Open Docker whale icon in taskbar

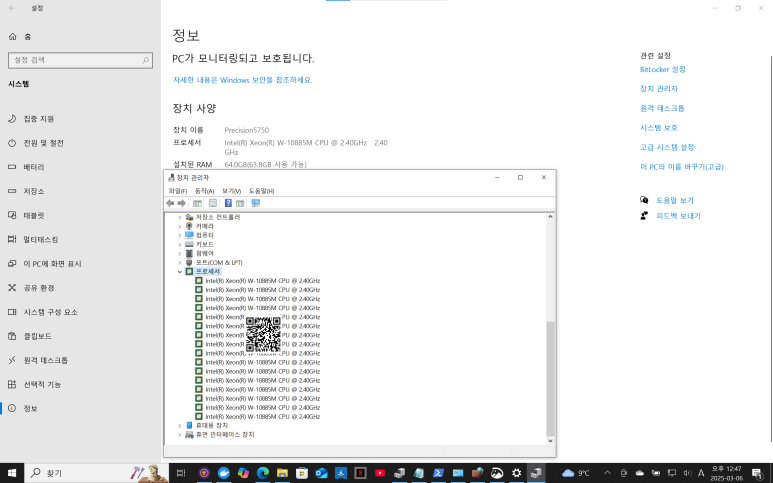pos(224,473)
